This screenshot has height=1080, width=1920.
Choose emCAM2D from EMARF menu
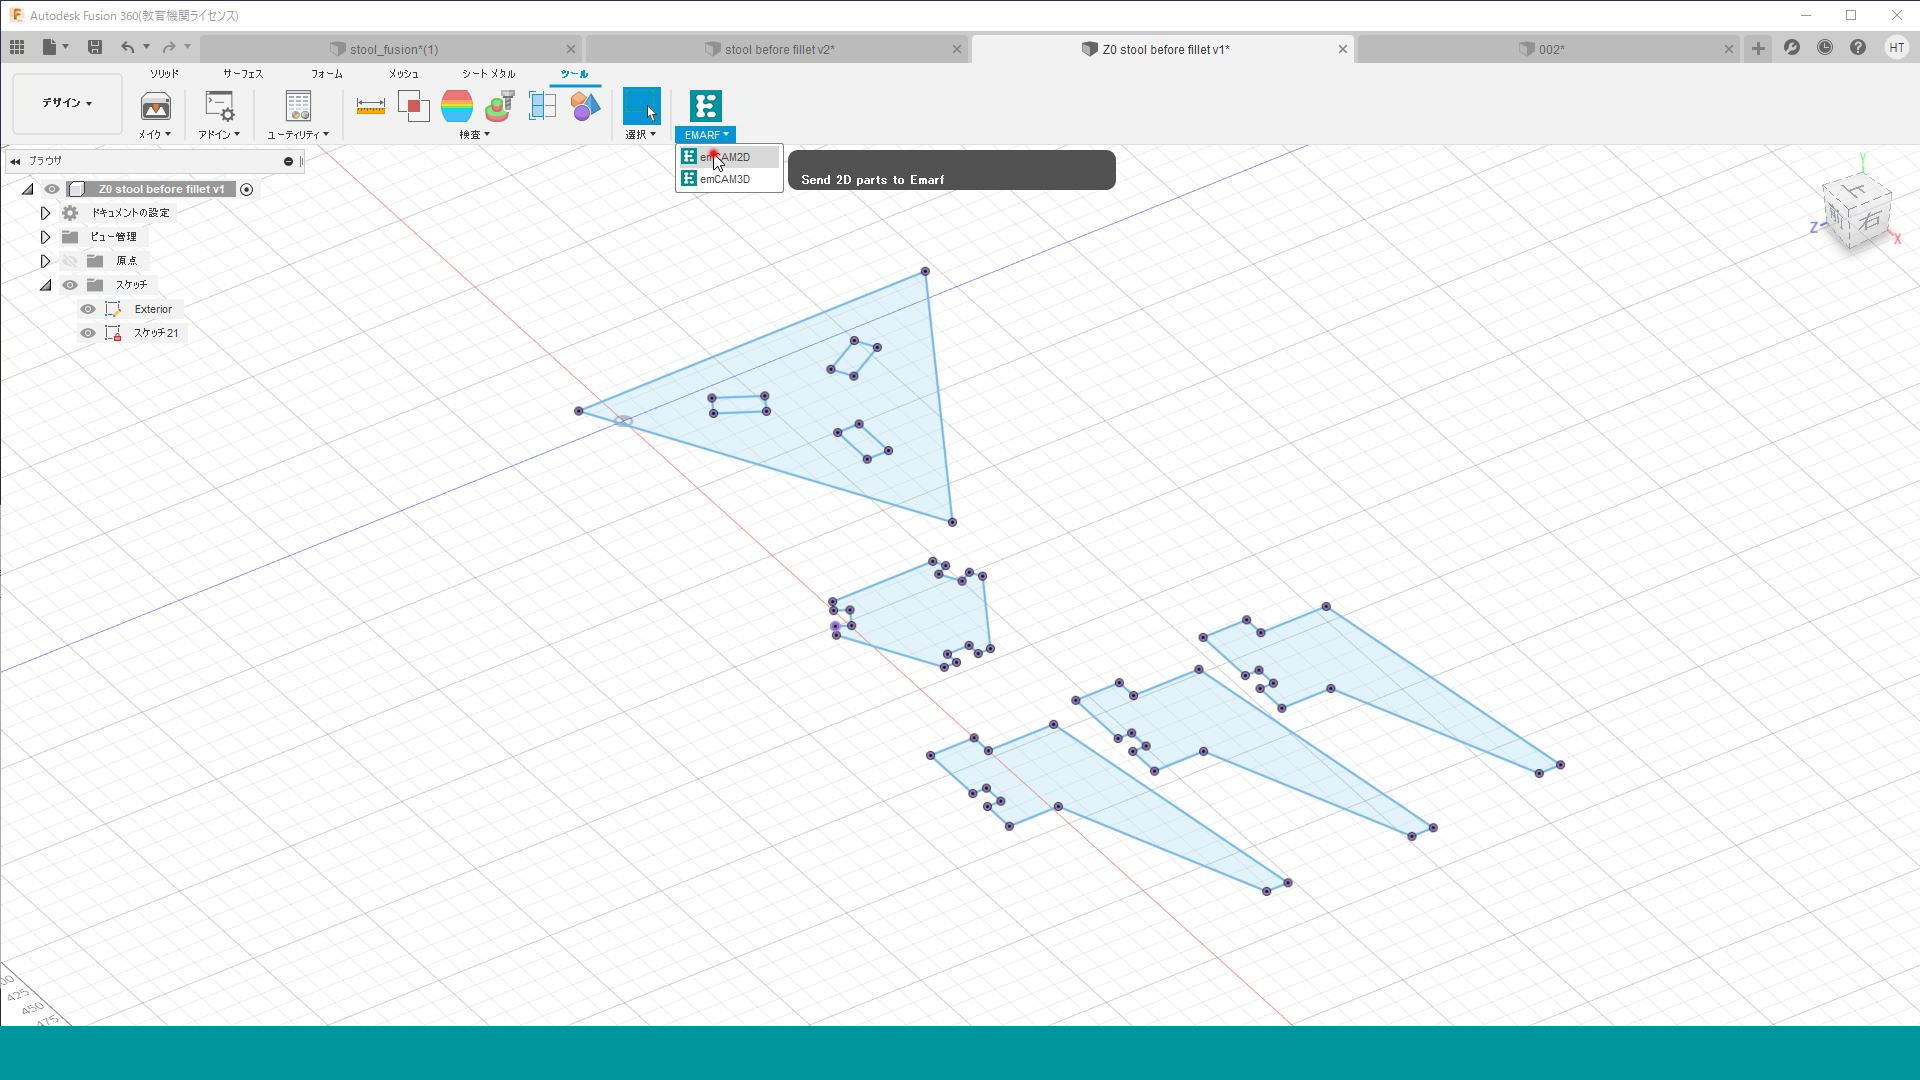coord(728,157)
